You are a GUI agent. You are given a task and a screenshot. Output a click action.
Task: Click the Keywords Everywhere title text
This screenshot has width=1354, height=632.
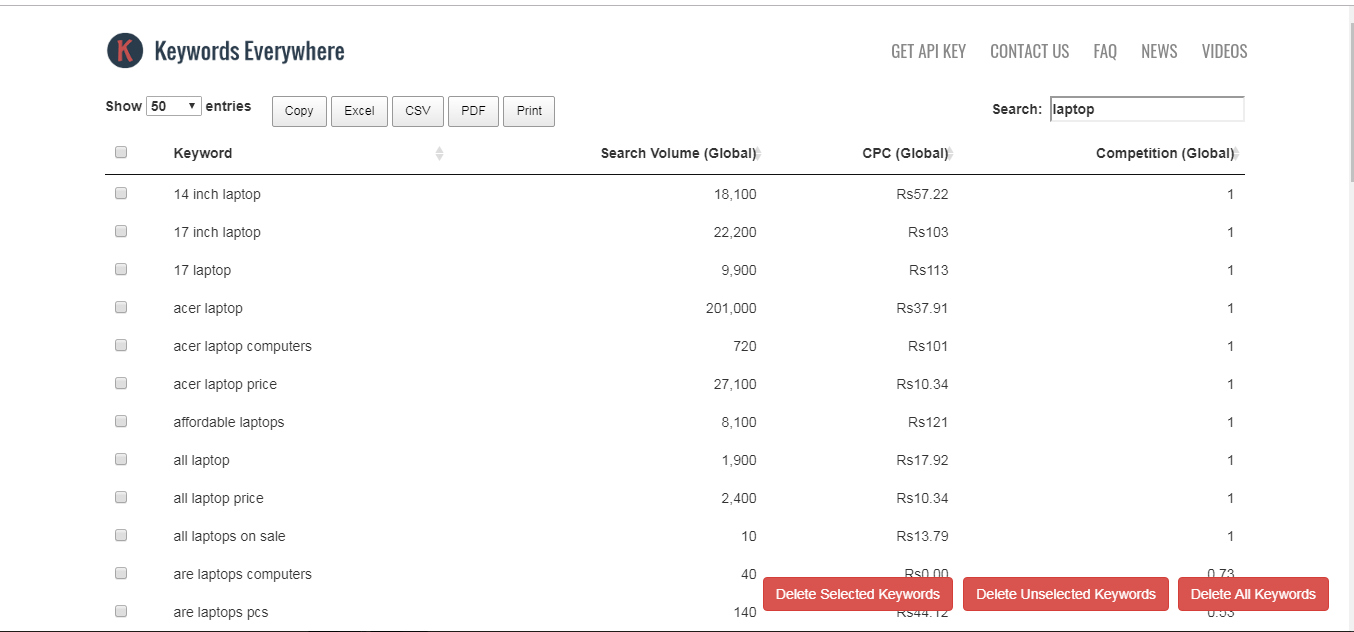249,51
